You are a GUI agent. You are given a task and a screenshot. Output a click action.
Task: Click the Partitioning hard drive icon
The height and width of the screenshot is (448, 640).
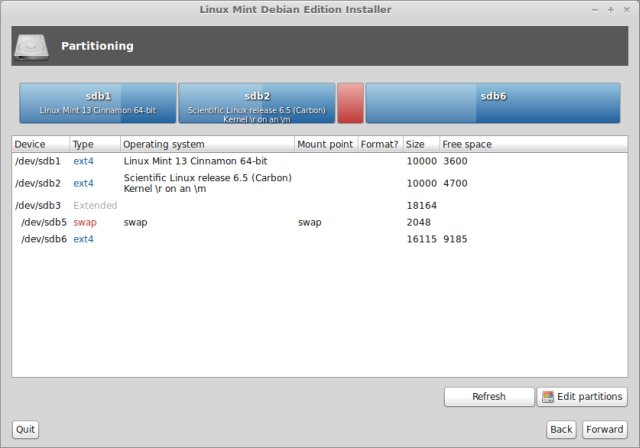click(31, 46)
